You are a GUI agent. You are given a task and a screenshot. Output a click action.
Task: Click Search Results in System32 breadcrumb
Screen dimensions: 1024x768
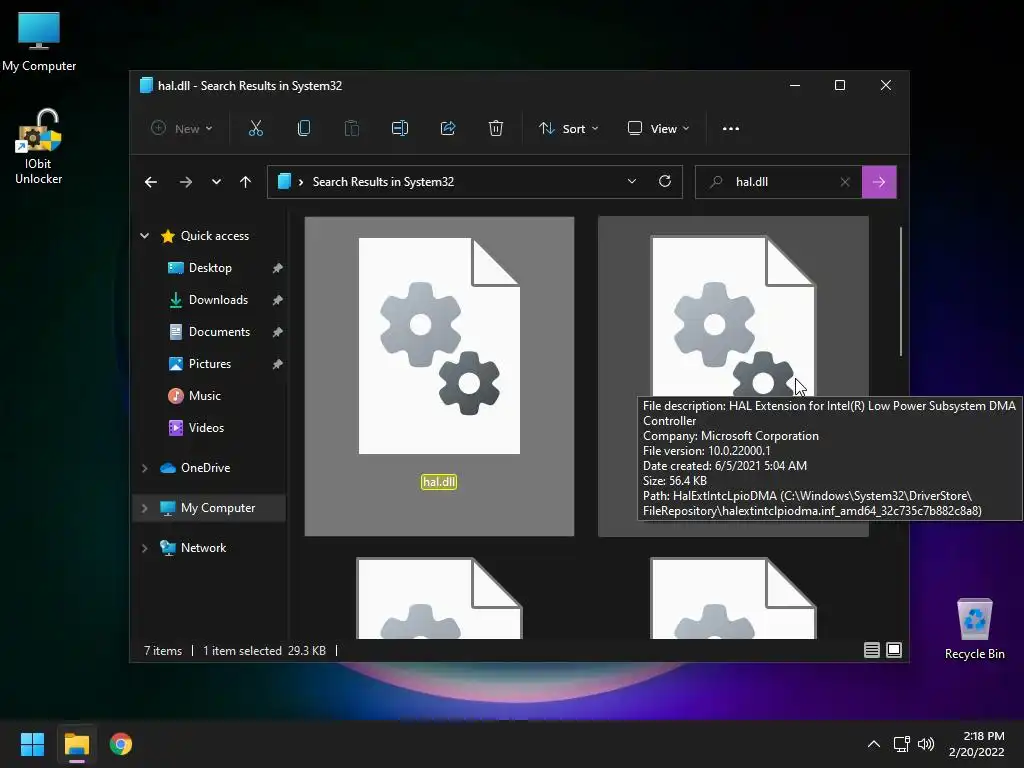coord(383,182)
